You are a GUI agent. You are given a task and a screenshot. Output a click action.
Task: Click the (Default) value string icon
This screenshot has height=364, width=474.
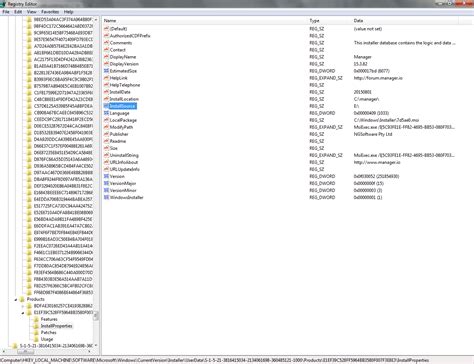pyautogui.click(x=106, y=29)
